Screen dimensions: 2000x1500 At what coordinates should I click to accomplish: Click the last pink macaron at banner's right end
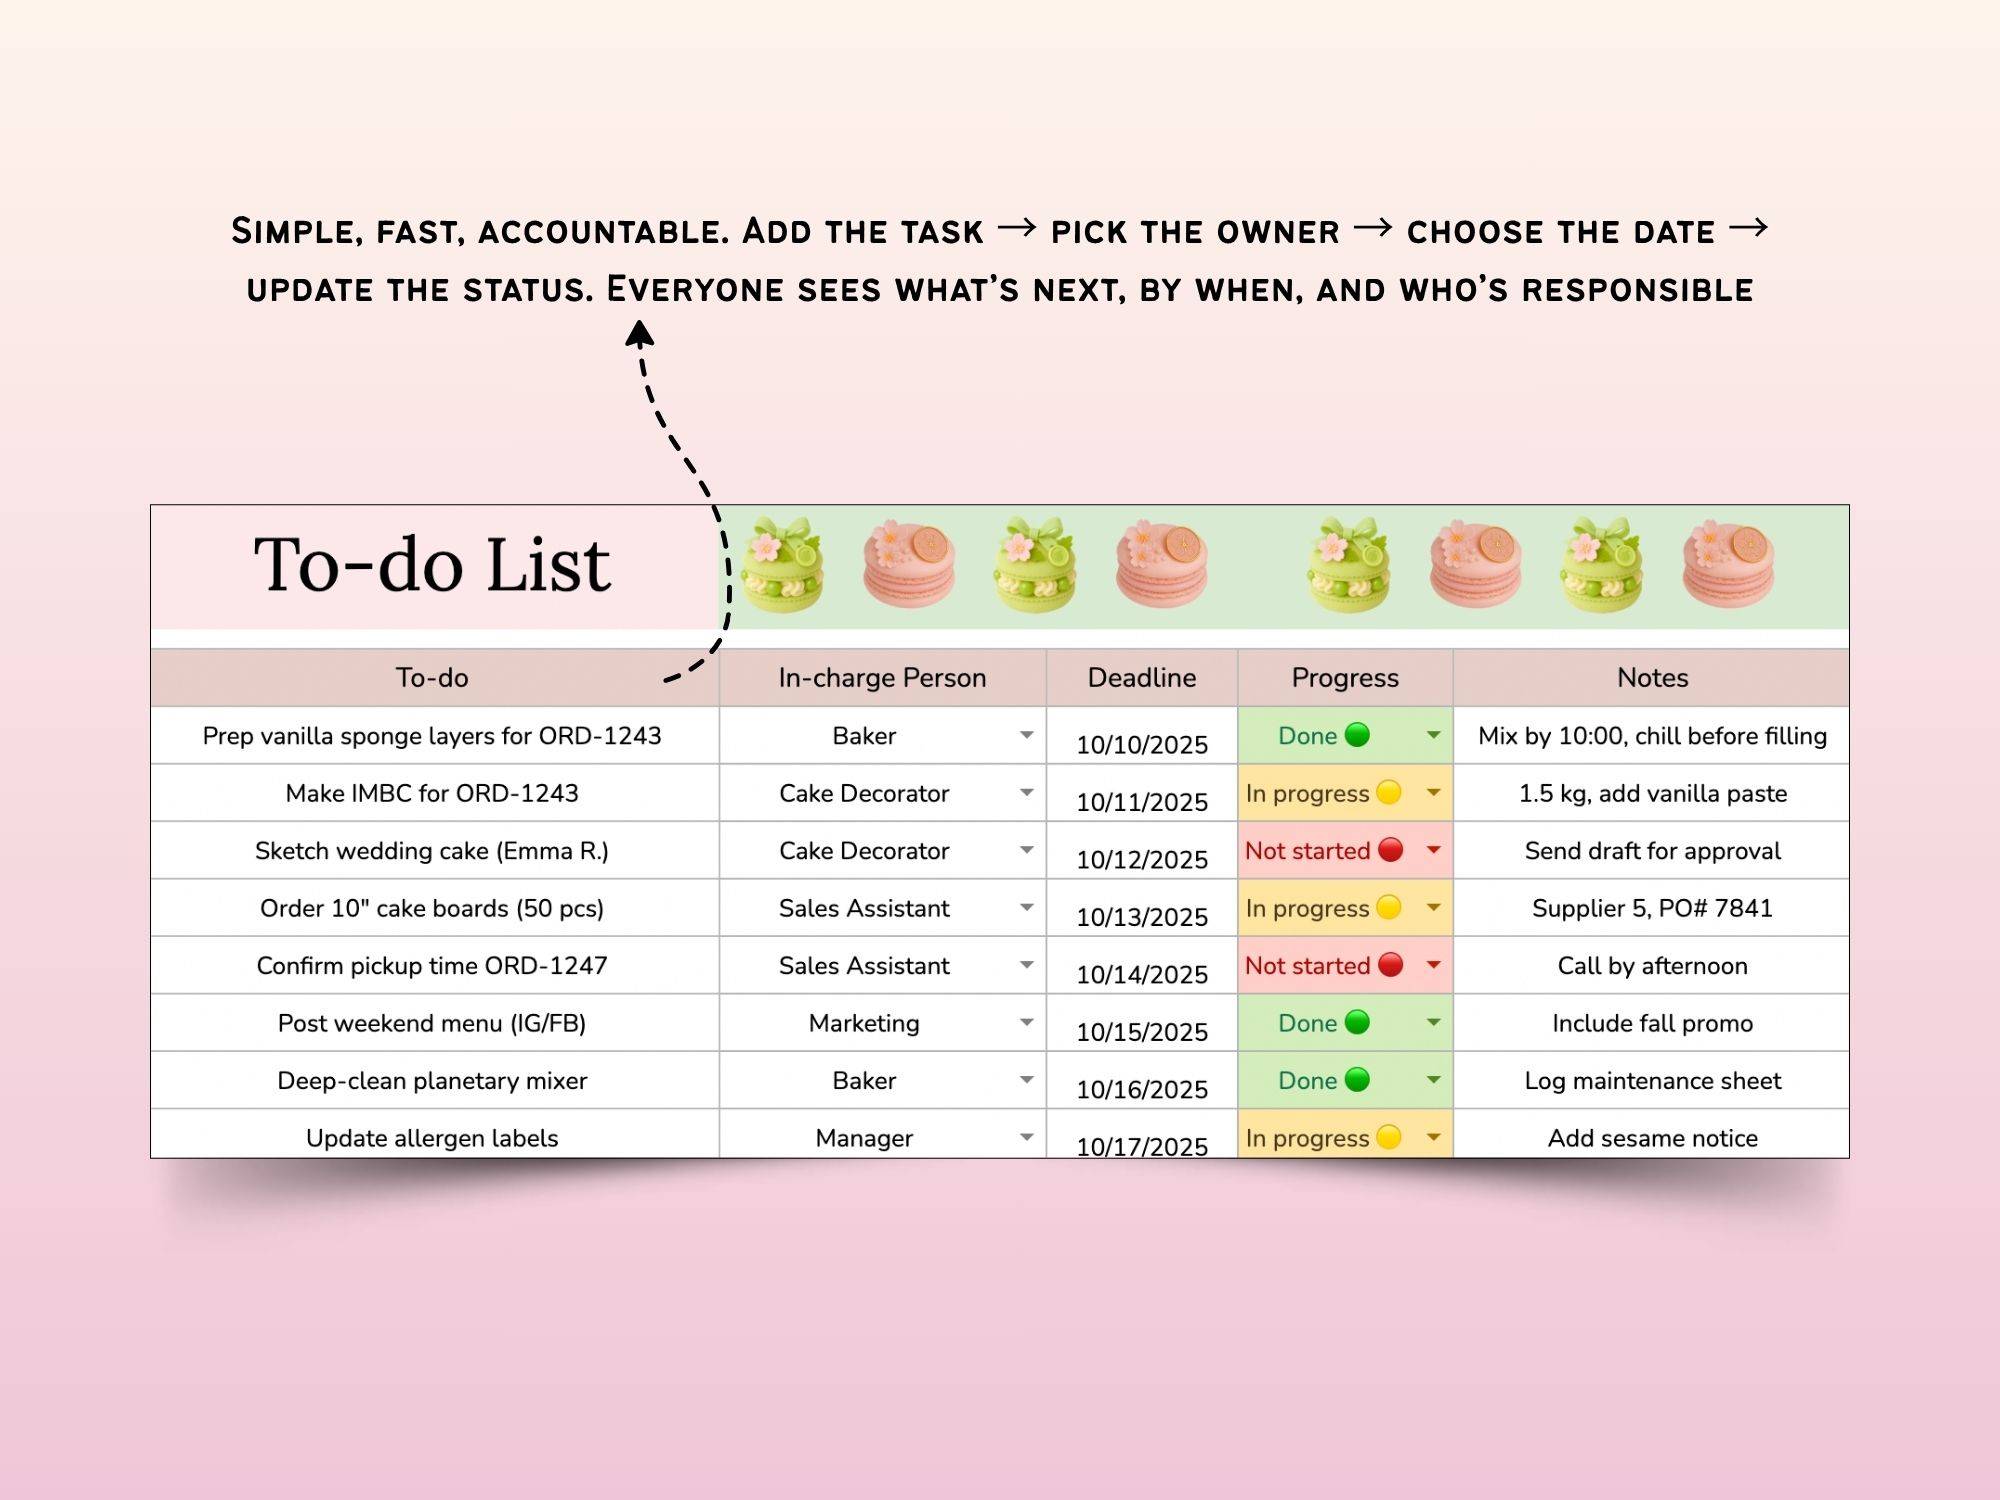(1728, 565)
